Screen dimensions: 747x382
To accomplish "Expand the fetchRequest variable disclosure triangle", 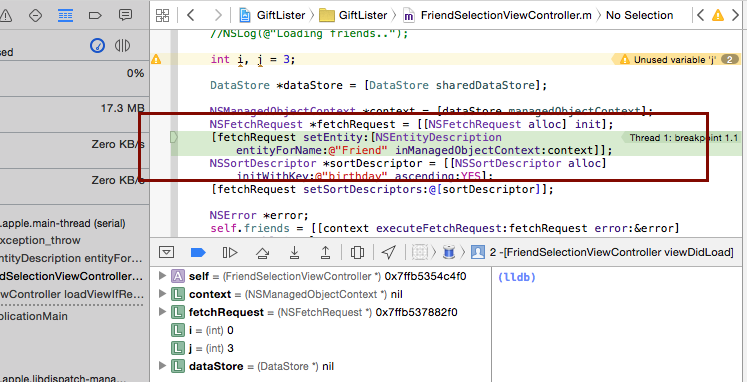I will [162, 312].
